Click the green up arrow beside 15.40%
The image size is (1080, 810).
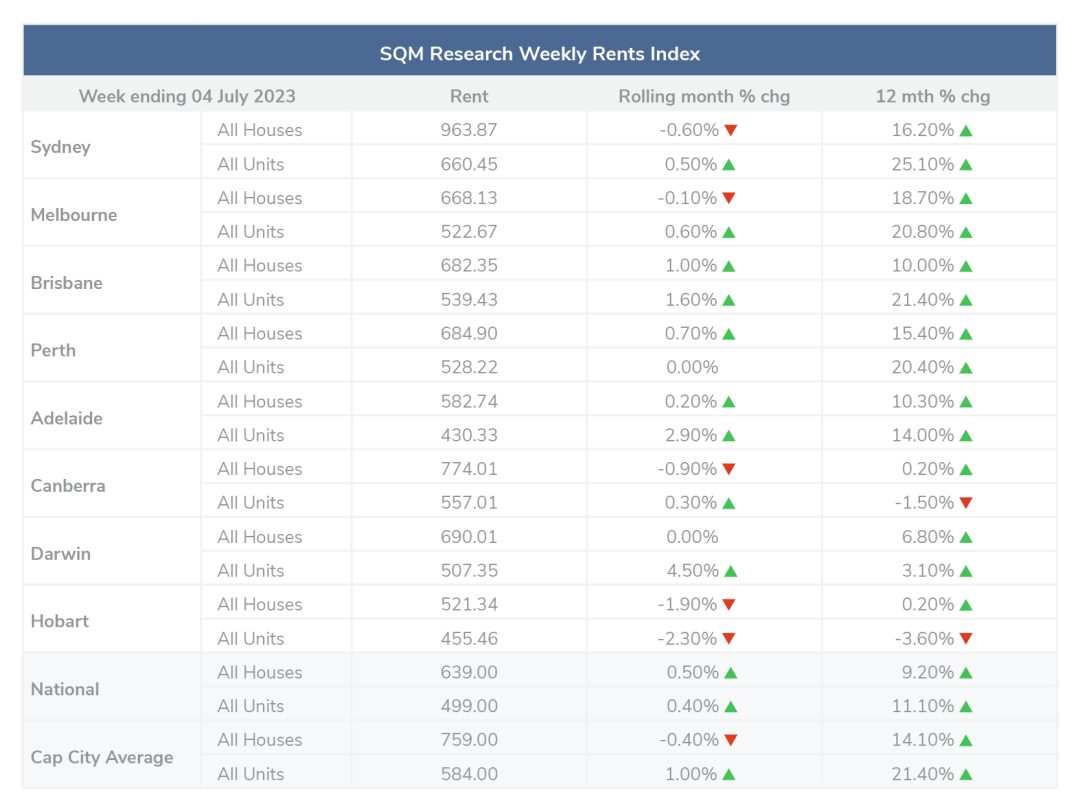point(966,334)
